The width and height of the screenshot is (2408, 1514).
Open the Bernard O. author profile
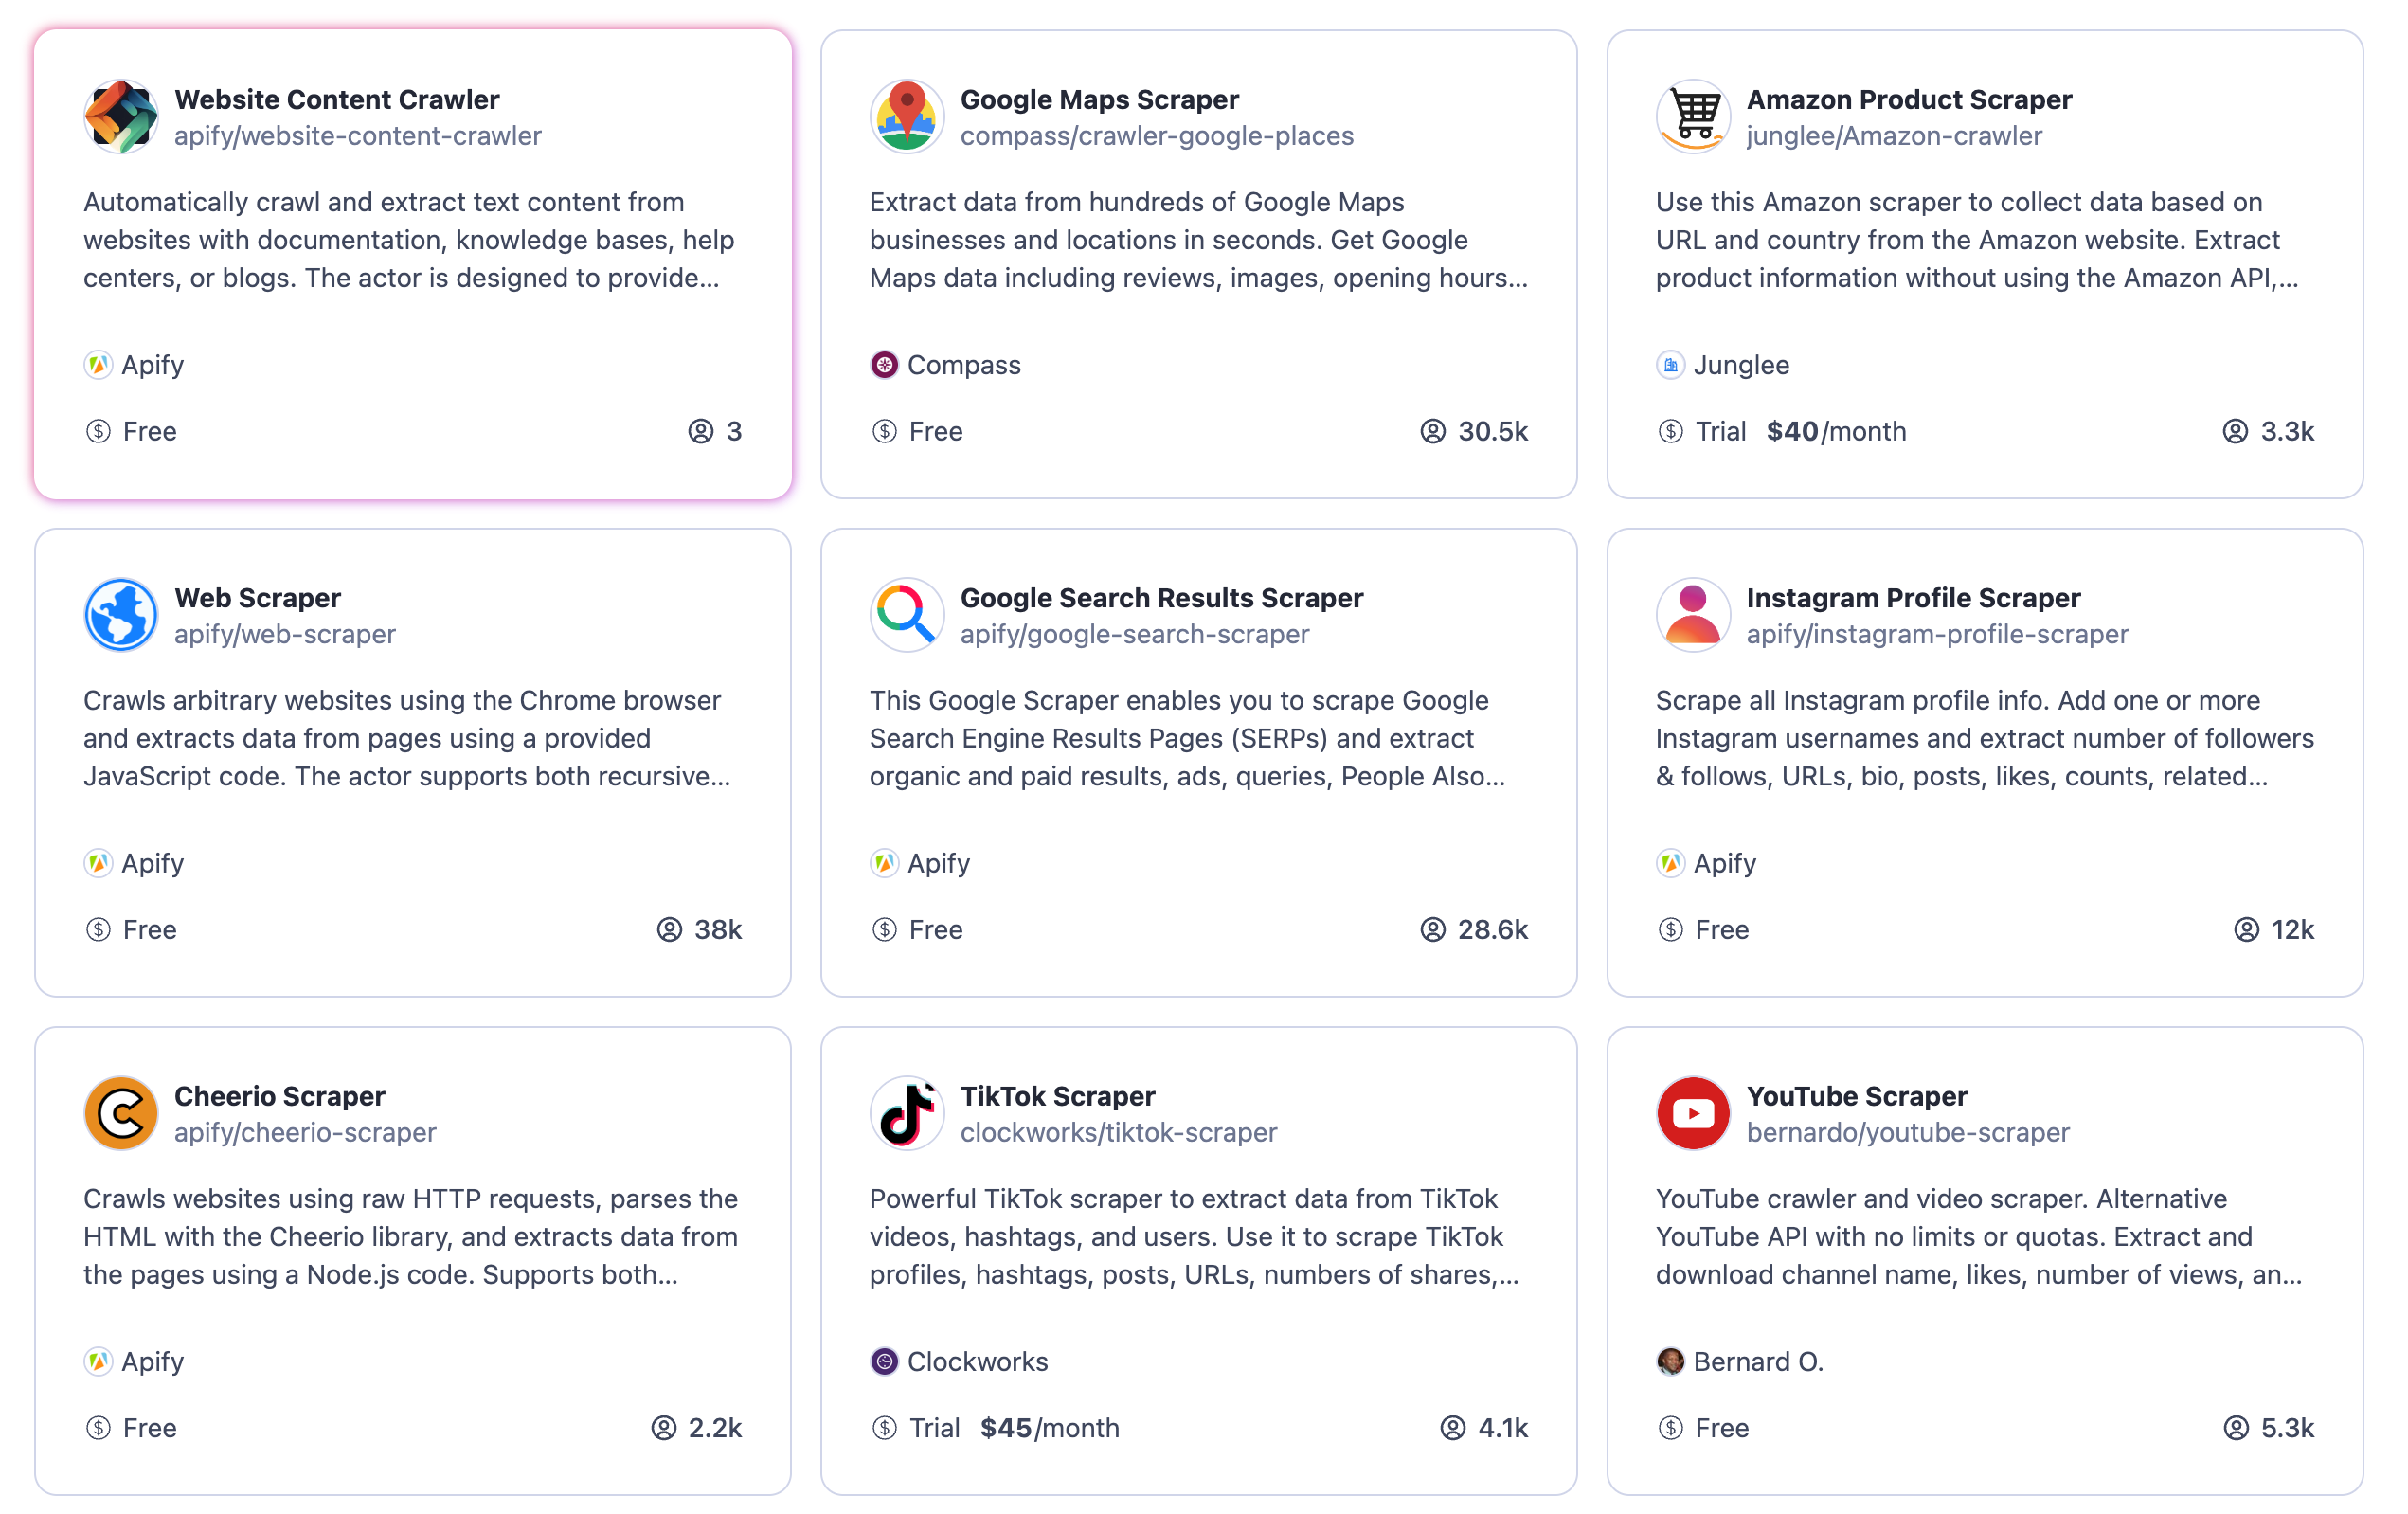(1757, 1361)
